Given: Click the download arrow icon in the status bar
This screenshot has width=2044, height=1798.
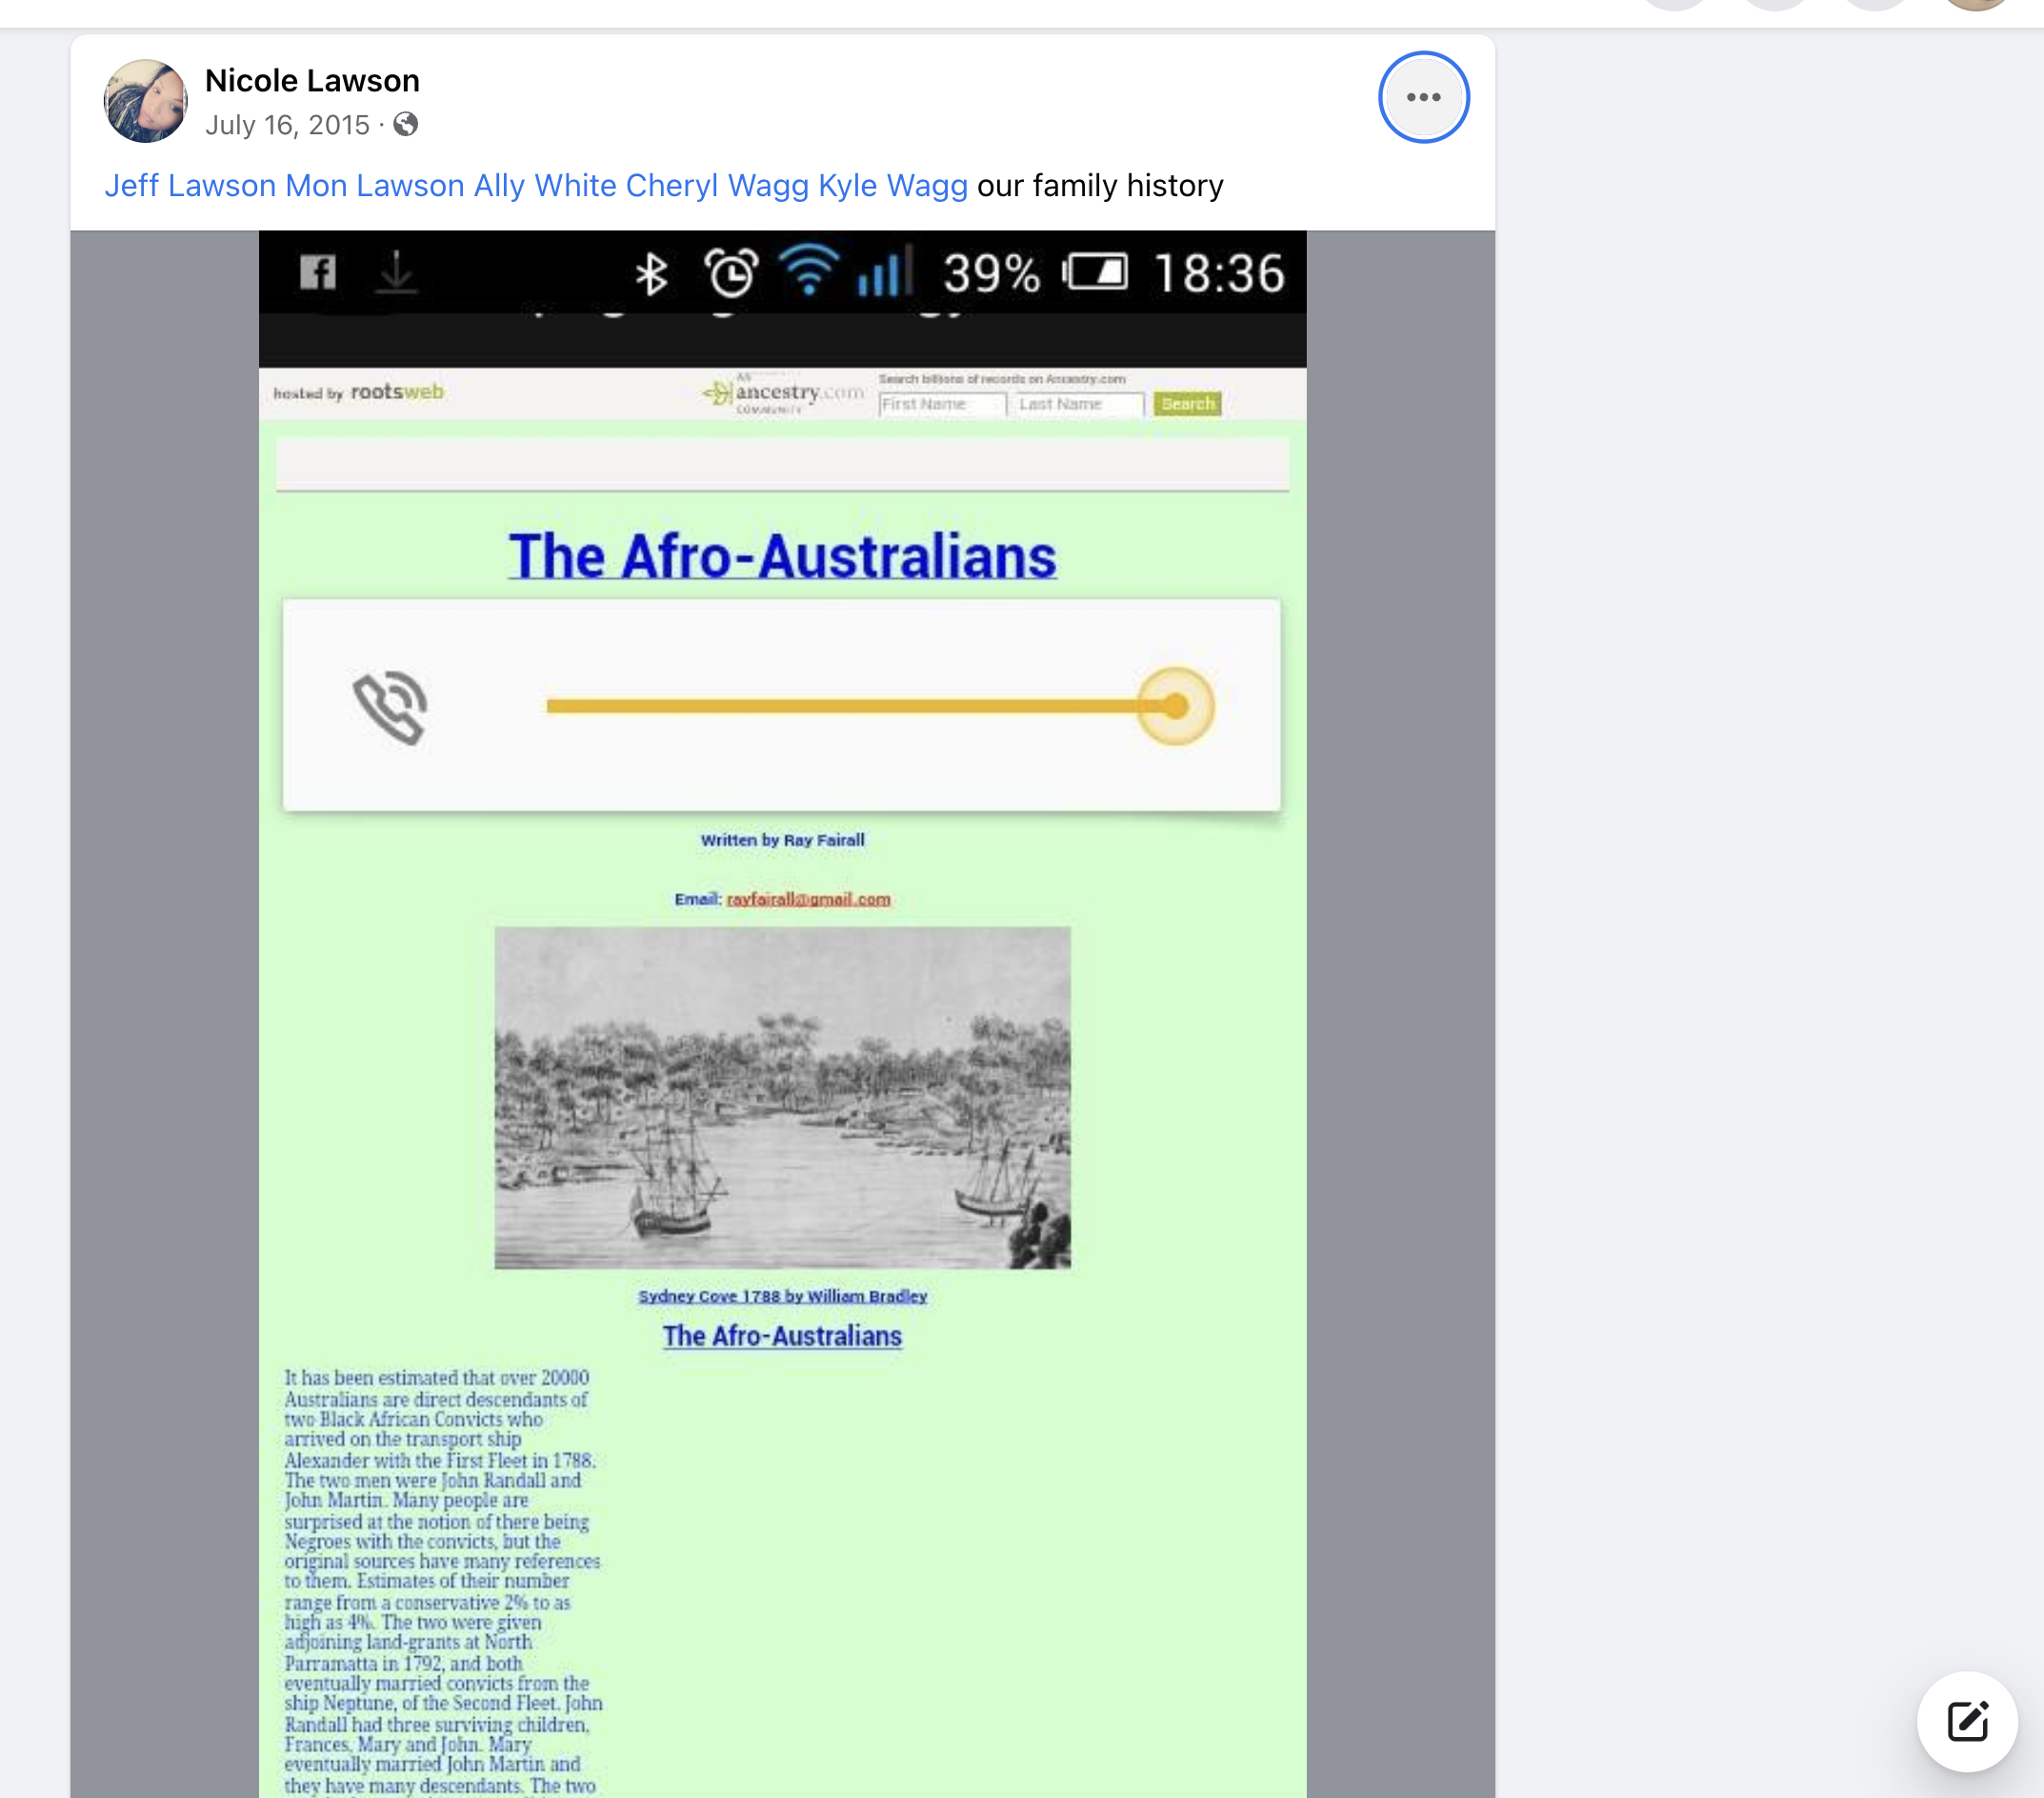Looking at the screenshot, I should (x=396, y=272).
